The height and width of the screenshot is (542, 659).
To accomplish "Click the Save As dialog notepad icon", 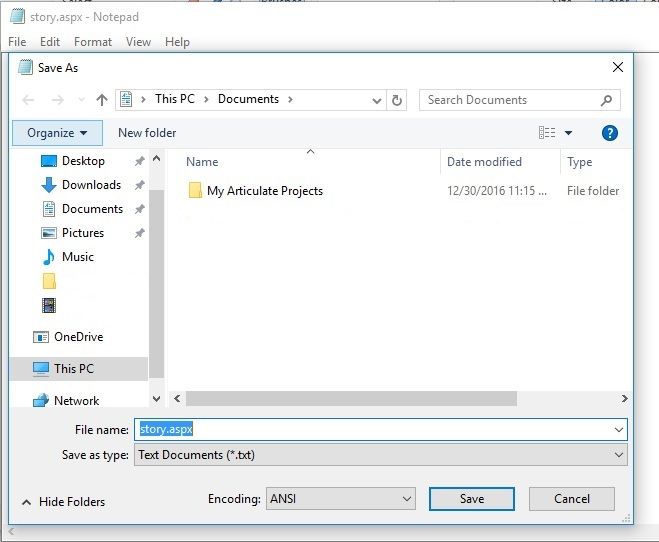I will point(25,68).
